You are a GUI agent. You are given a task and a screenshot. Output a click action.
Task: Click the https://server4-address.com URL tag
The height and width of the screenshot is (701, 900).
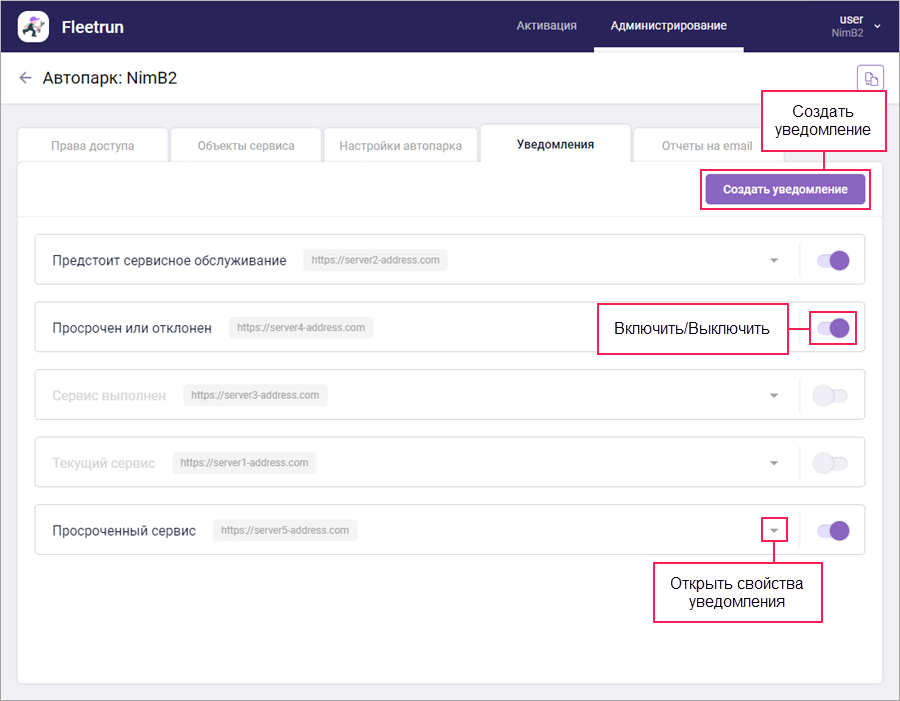(x=300, y=327)
